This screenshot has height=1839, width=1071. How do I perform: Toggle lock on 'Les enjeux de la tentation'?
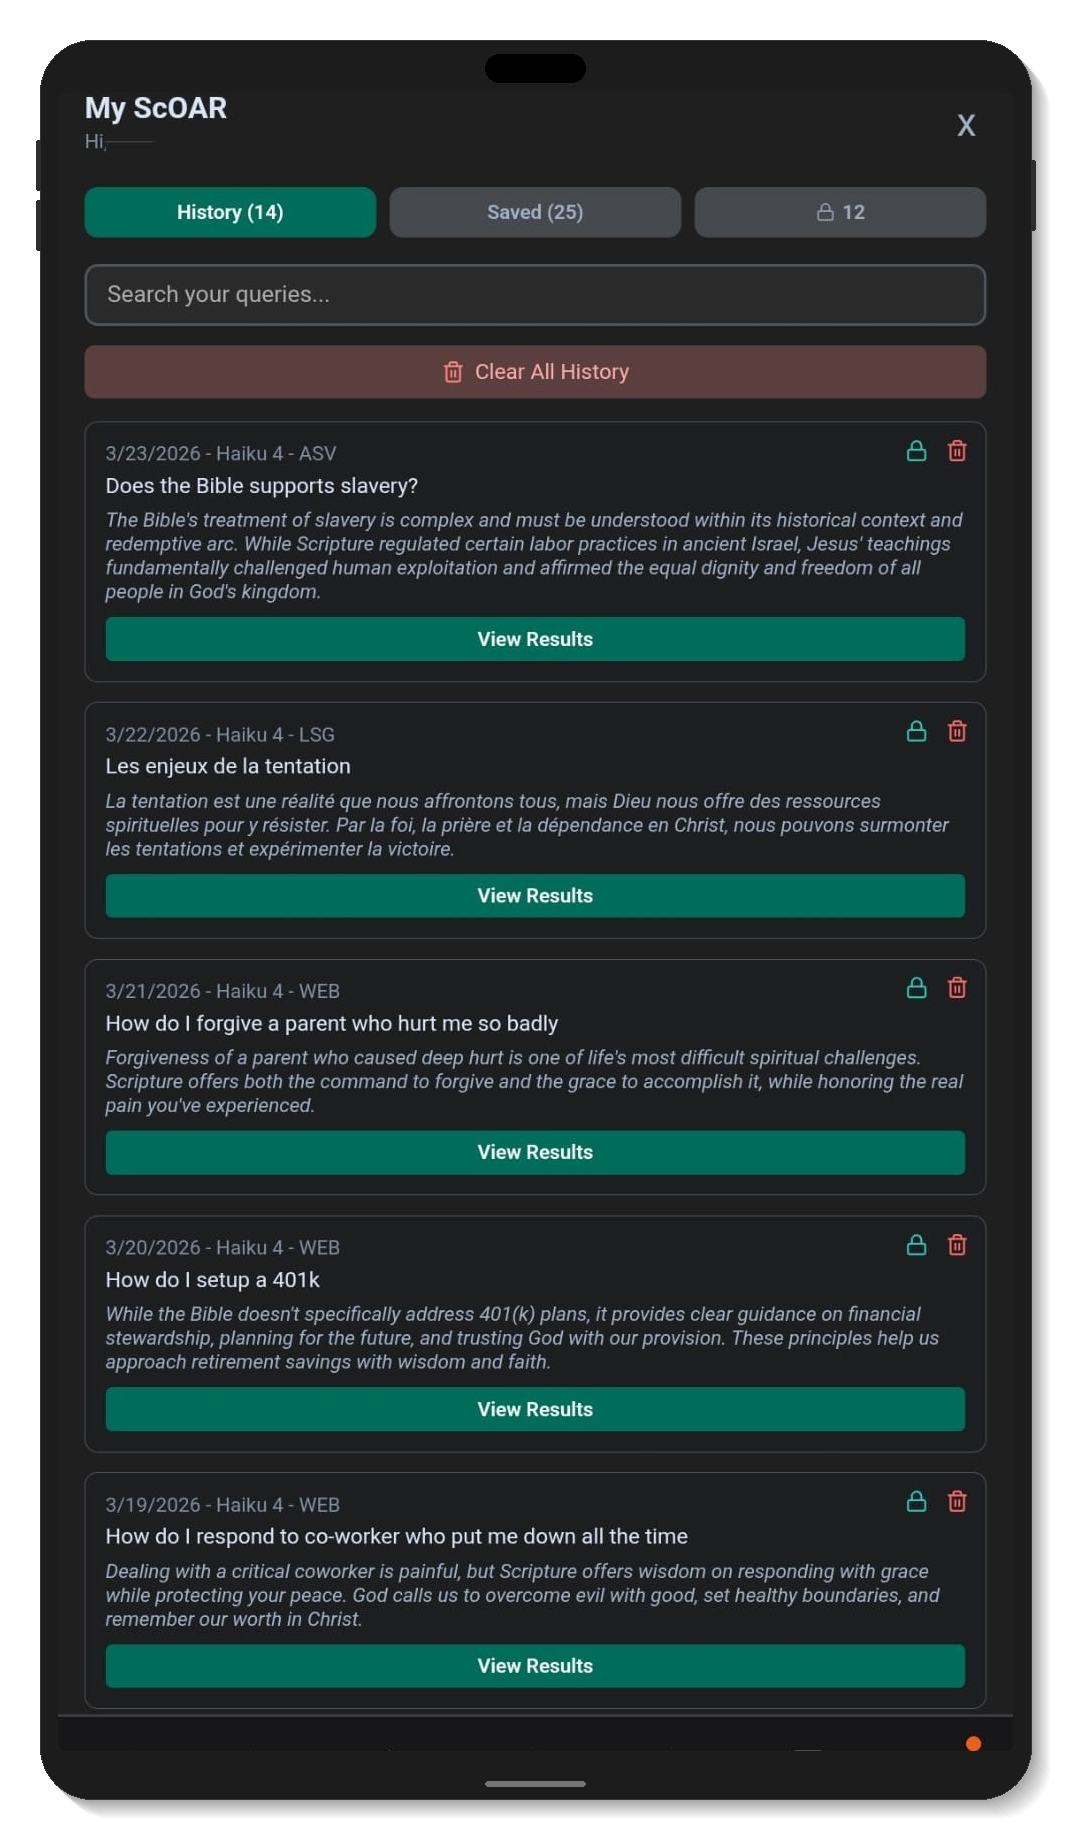tap(916, 732)
